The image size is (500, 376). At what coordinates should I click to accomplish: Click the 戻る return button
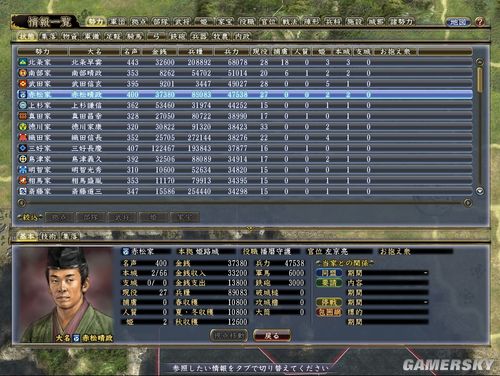tap(272, 336)
